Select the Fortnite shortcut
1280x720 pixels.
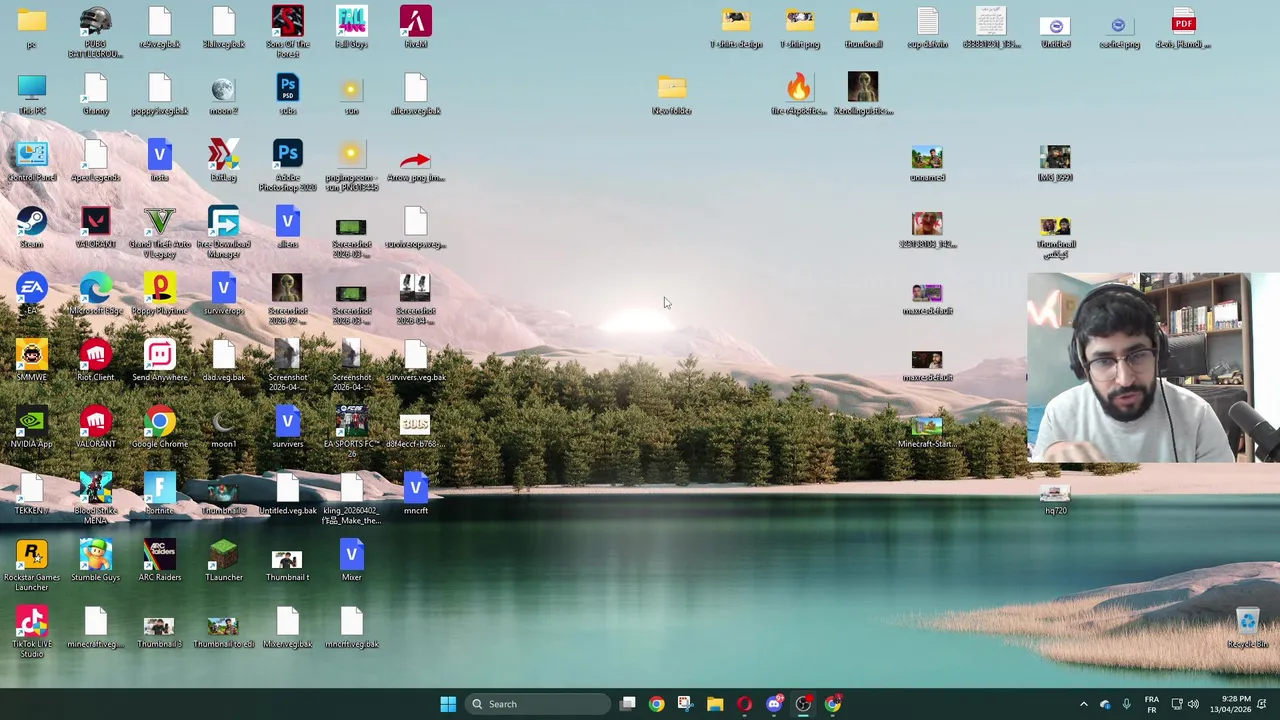point(159,494)
